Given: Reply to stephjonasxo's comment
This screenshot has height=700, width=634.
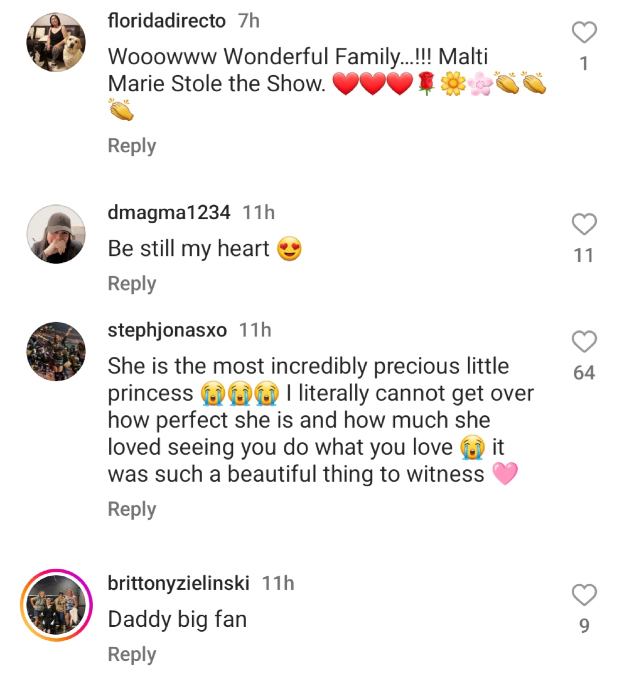Looking at the screenshot, I should (x=132, y=510).
